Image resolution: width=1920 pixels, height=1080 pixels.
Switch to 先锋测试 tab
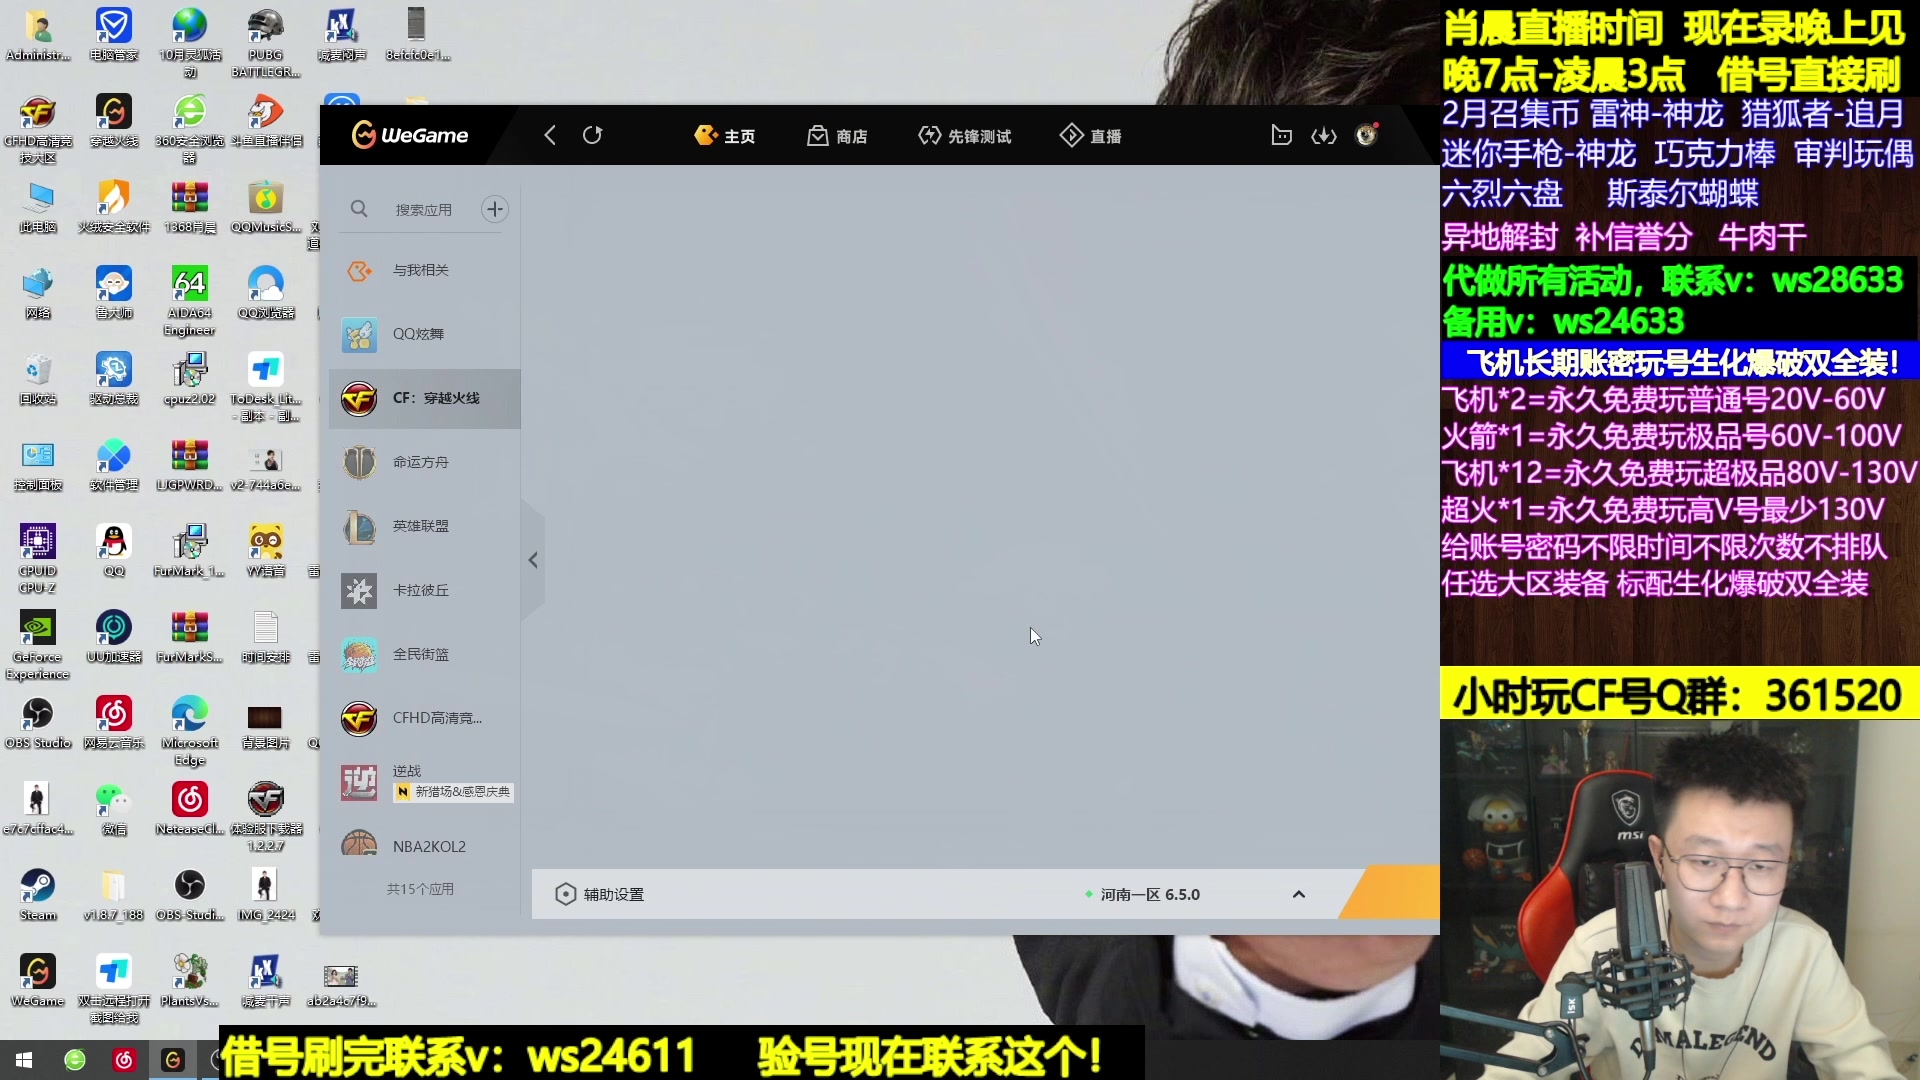(x=965, y=136)
